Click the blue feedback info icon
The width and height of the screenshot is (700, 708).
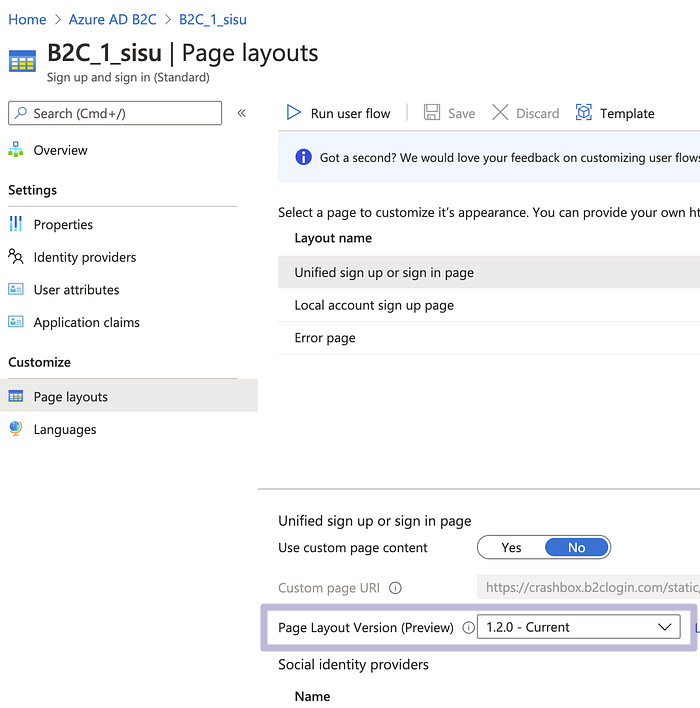[x=303, y=157]
